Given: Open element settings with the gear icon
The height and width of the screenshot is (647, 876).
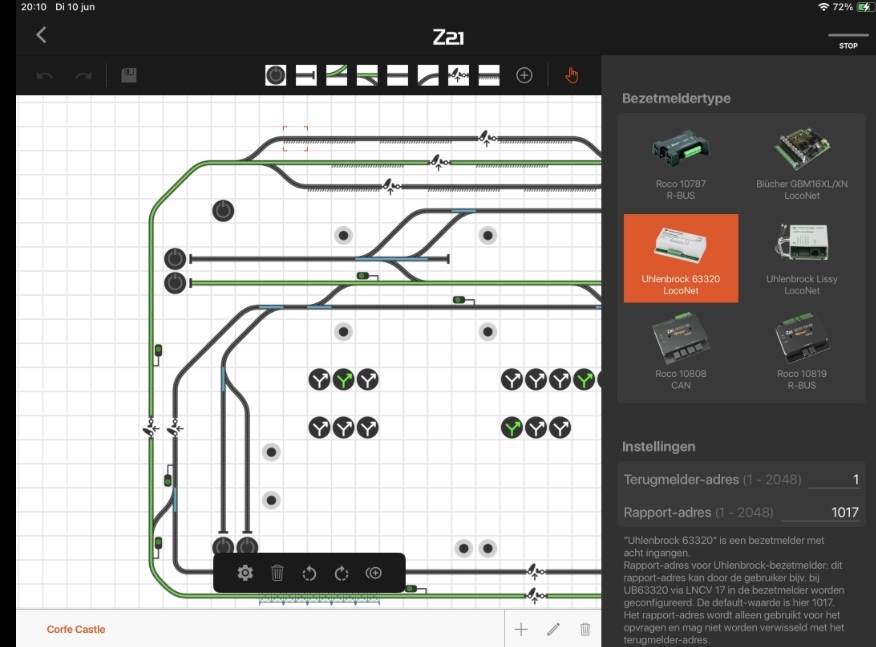Looking at the screenshot, I should click(245, 573).
